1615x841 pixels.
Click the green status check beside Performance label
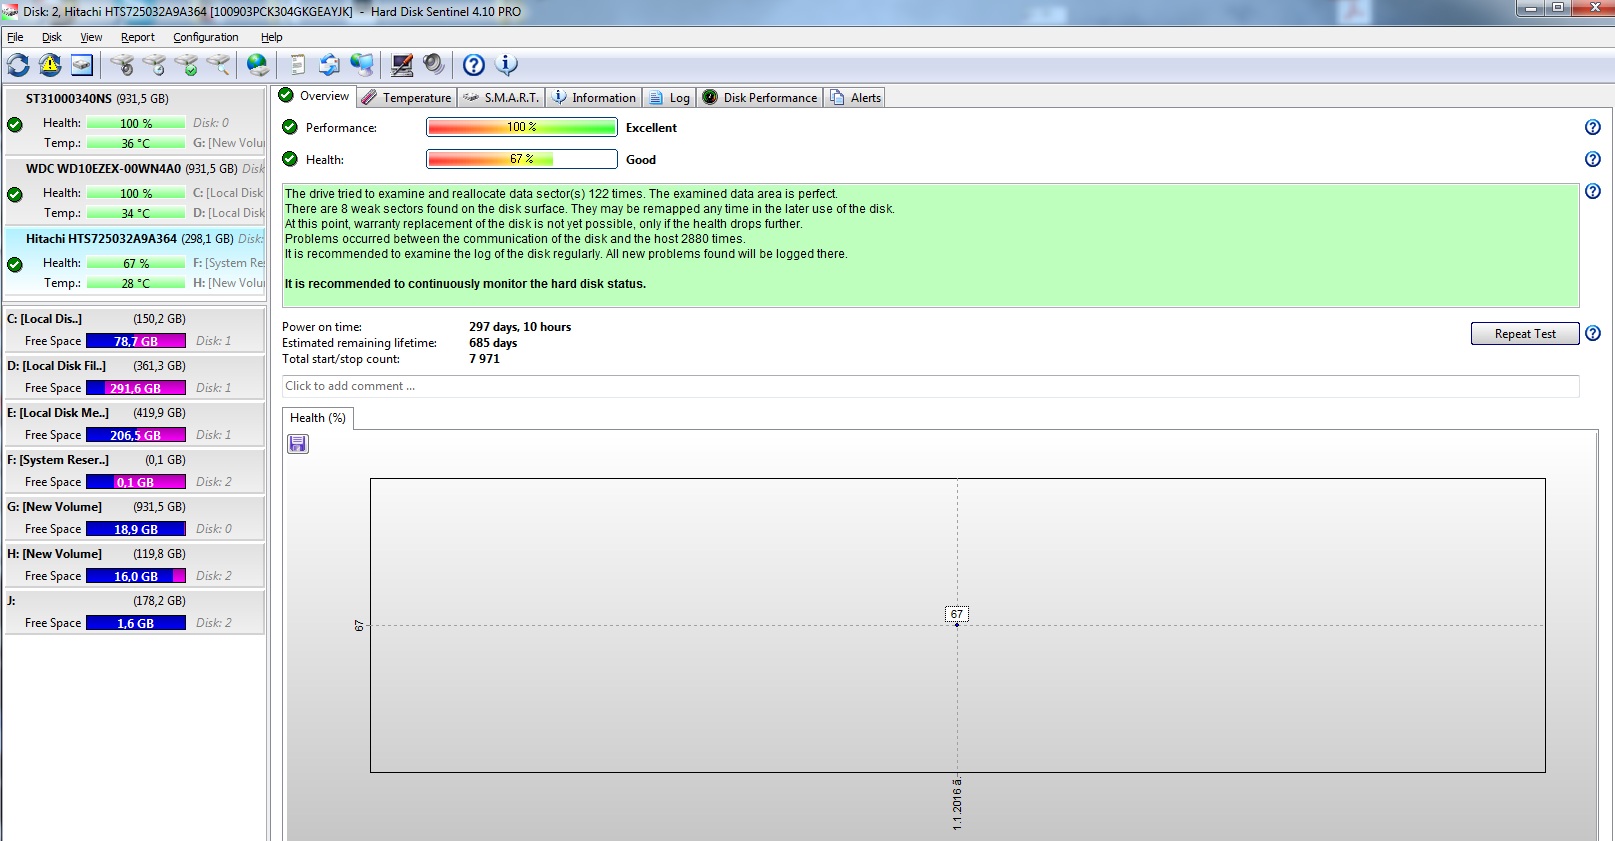(290, 127)
